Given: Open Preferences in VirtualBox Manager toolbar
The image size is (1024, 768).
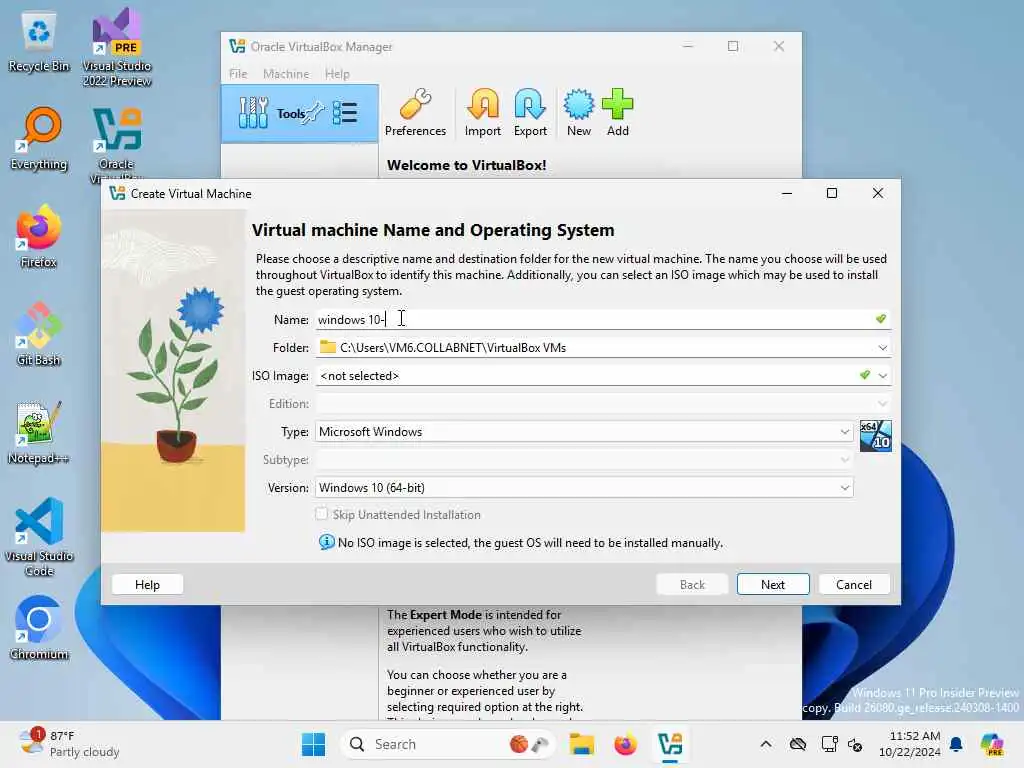Looking at the screenshot, I should click(x=415, y=112).
